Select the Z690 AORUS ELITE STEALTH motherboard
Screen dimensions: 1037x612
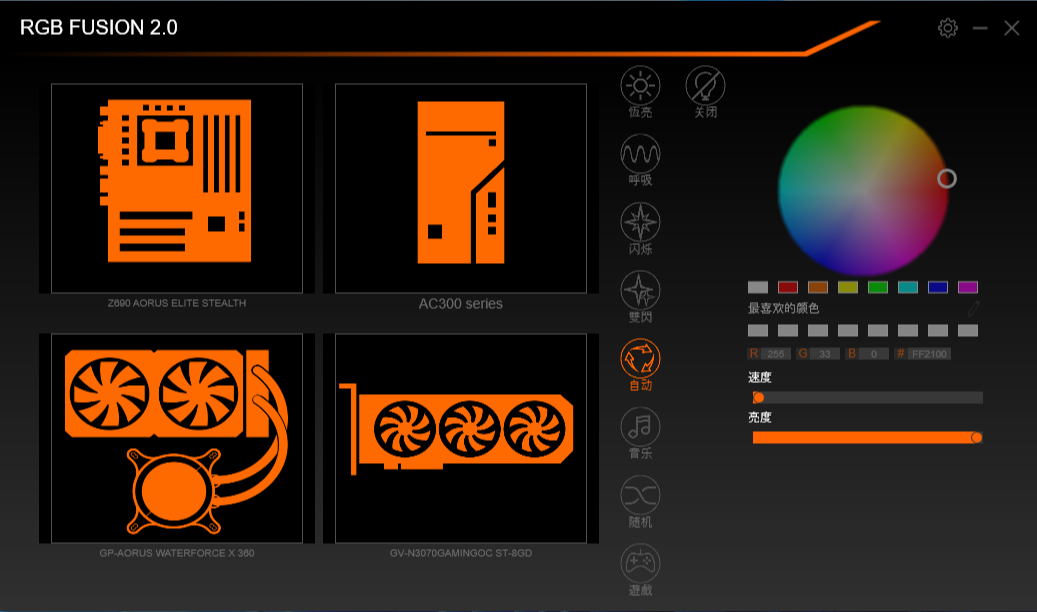[176, 188]
